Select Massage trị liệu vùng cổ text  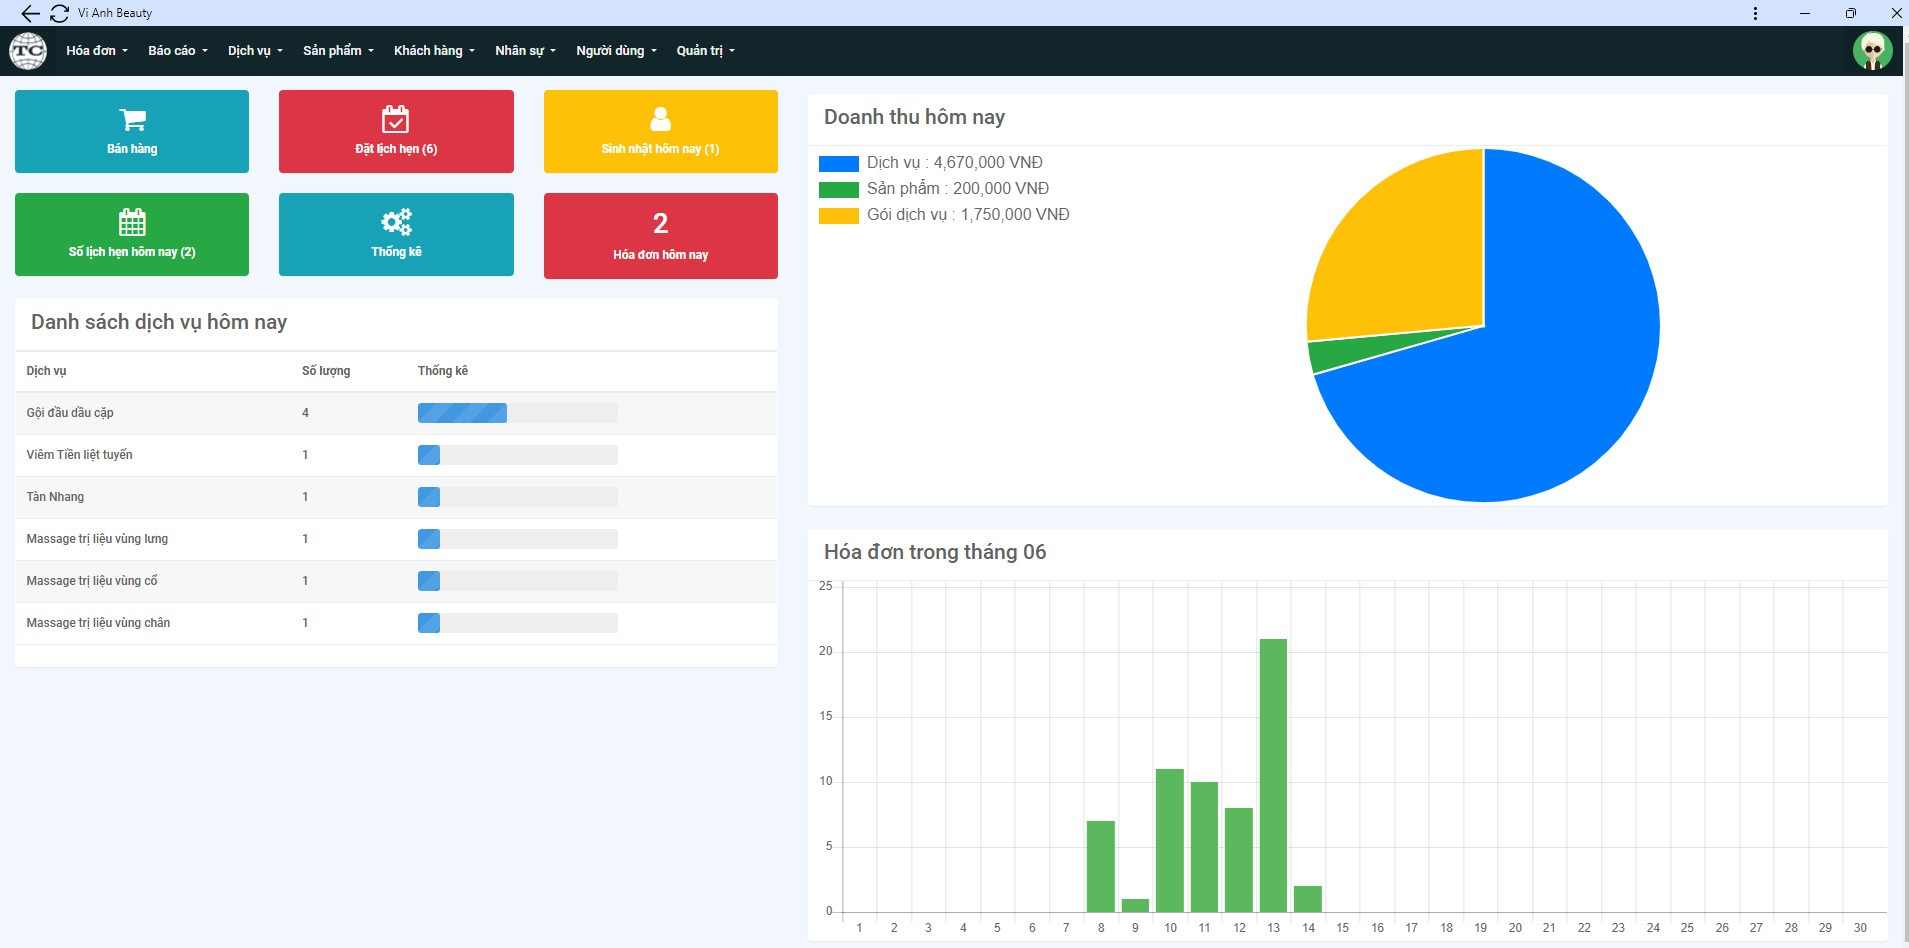pos(92,581)
